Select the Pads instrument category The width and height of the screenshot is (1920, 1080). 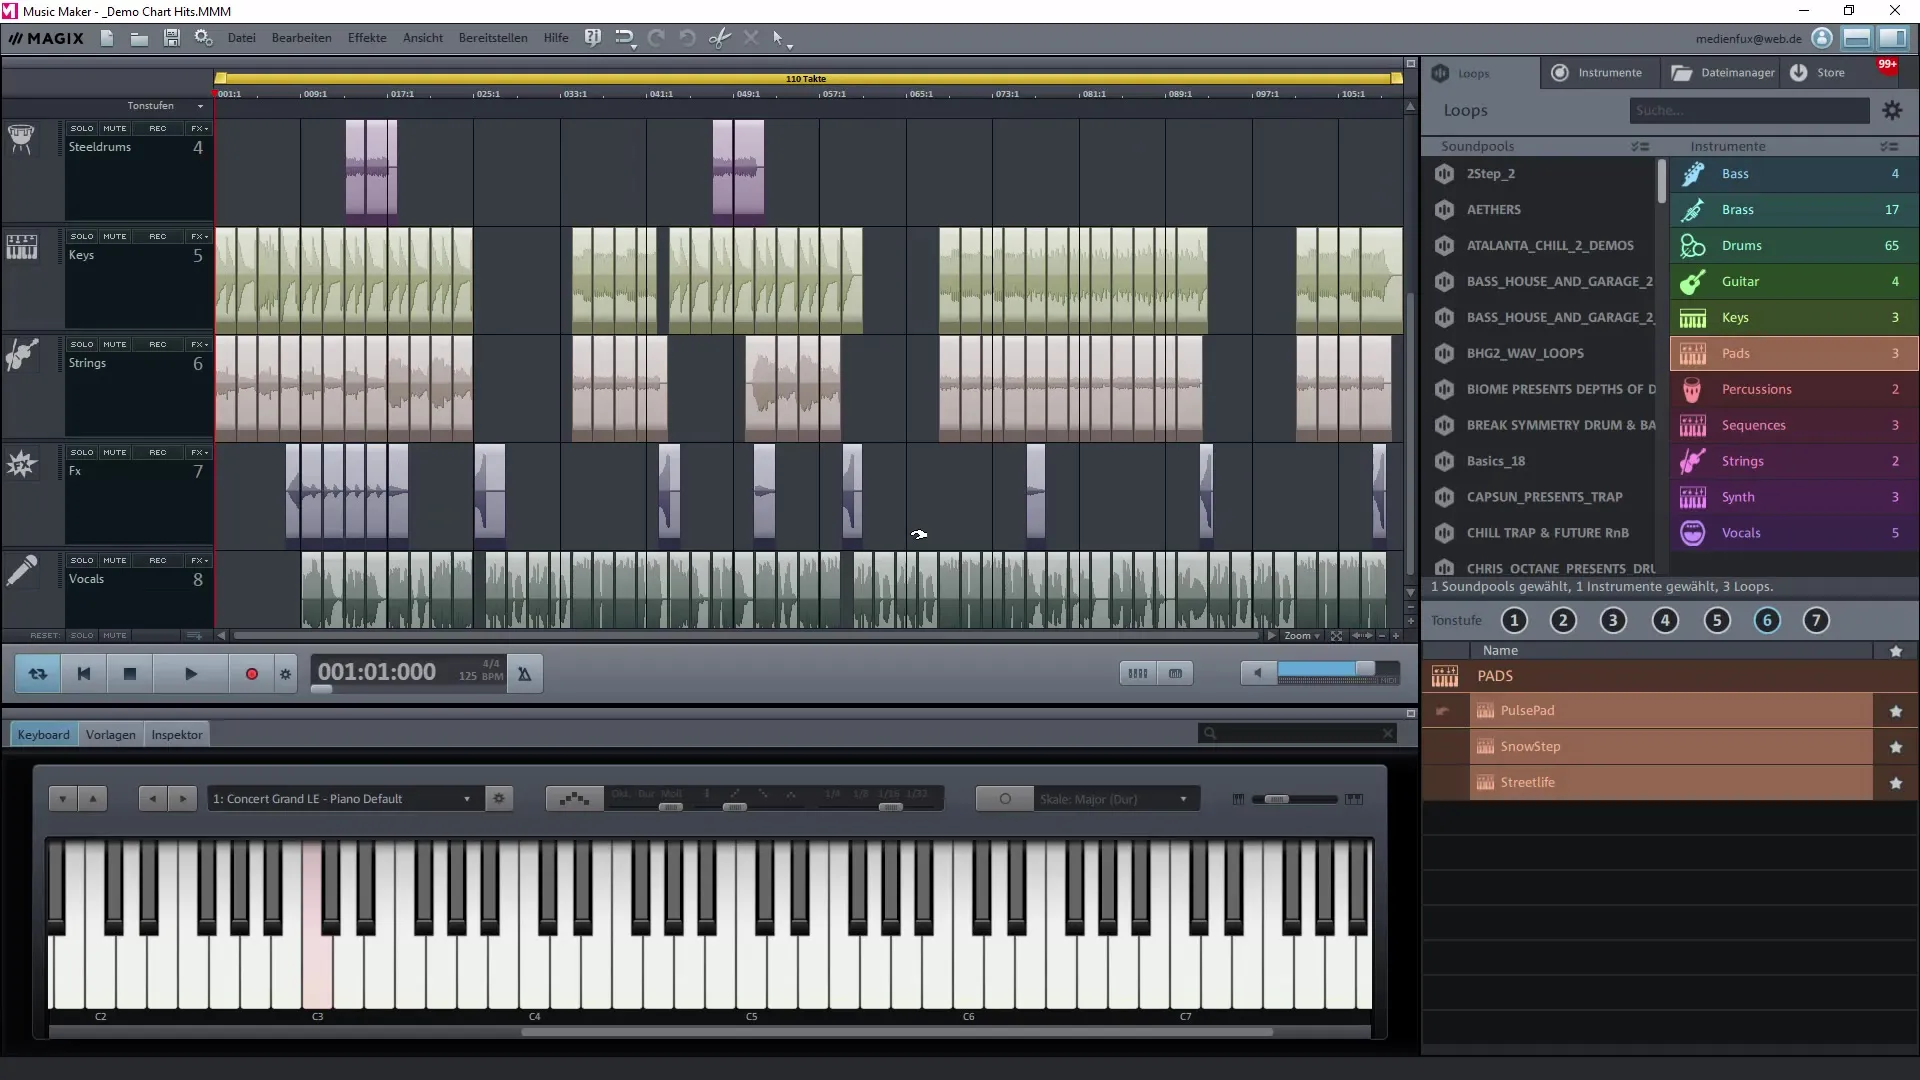1794,354
